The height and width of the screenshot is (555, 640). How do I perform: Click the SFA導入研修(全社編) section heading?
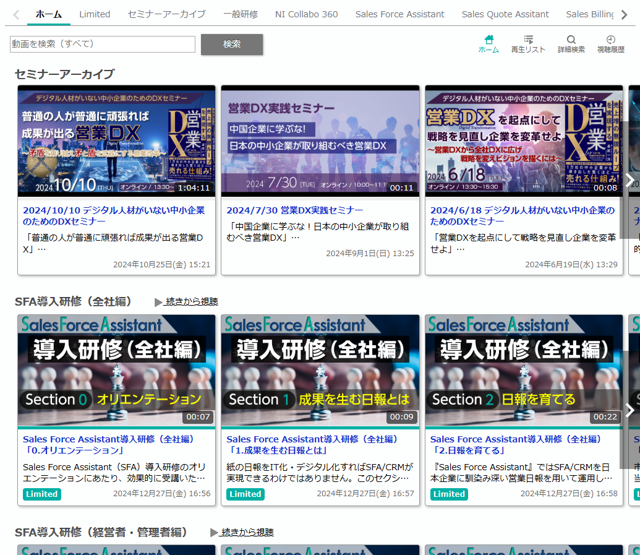click(73, 302)
